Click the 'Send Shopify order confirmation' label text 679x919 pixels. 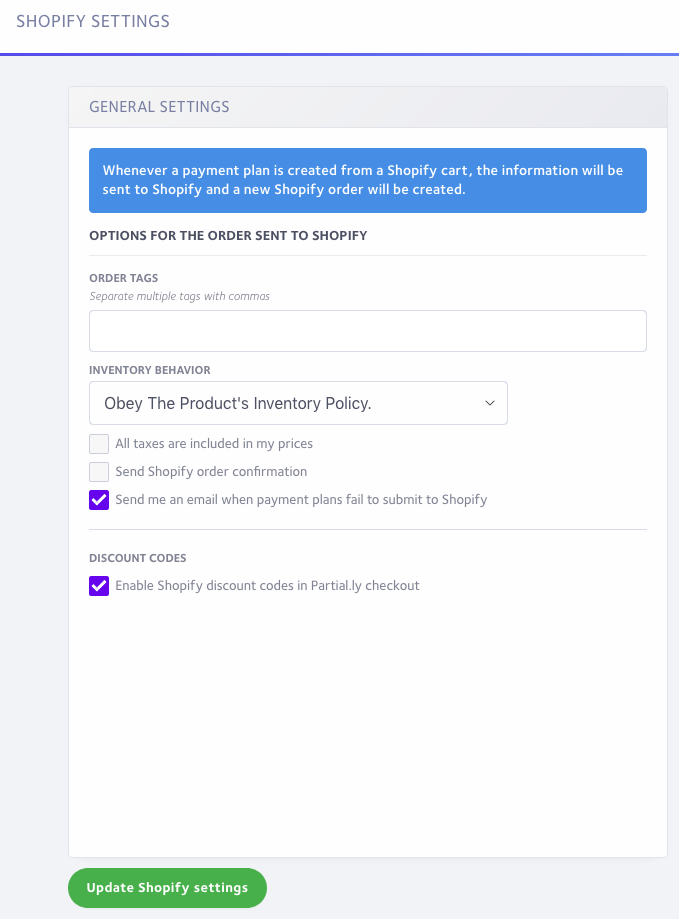coord(211,472)
